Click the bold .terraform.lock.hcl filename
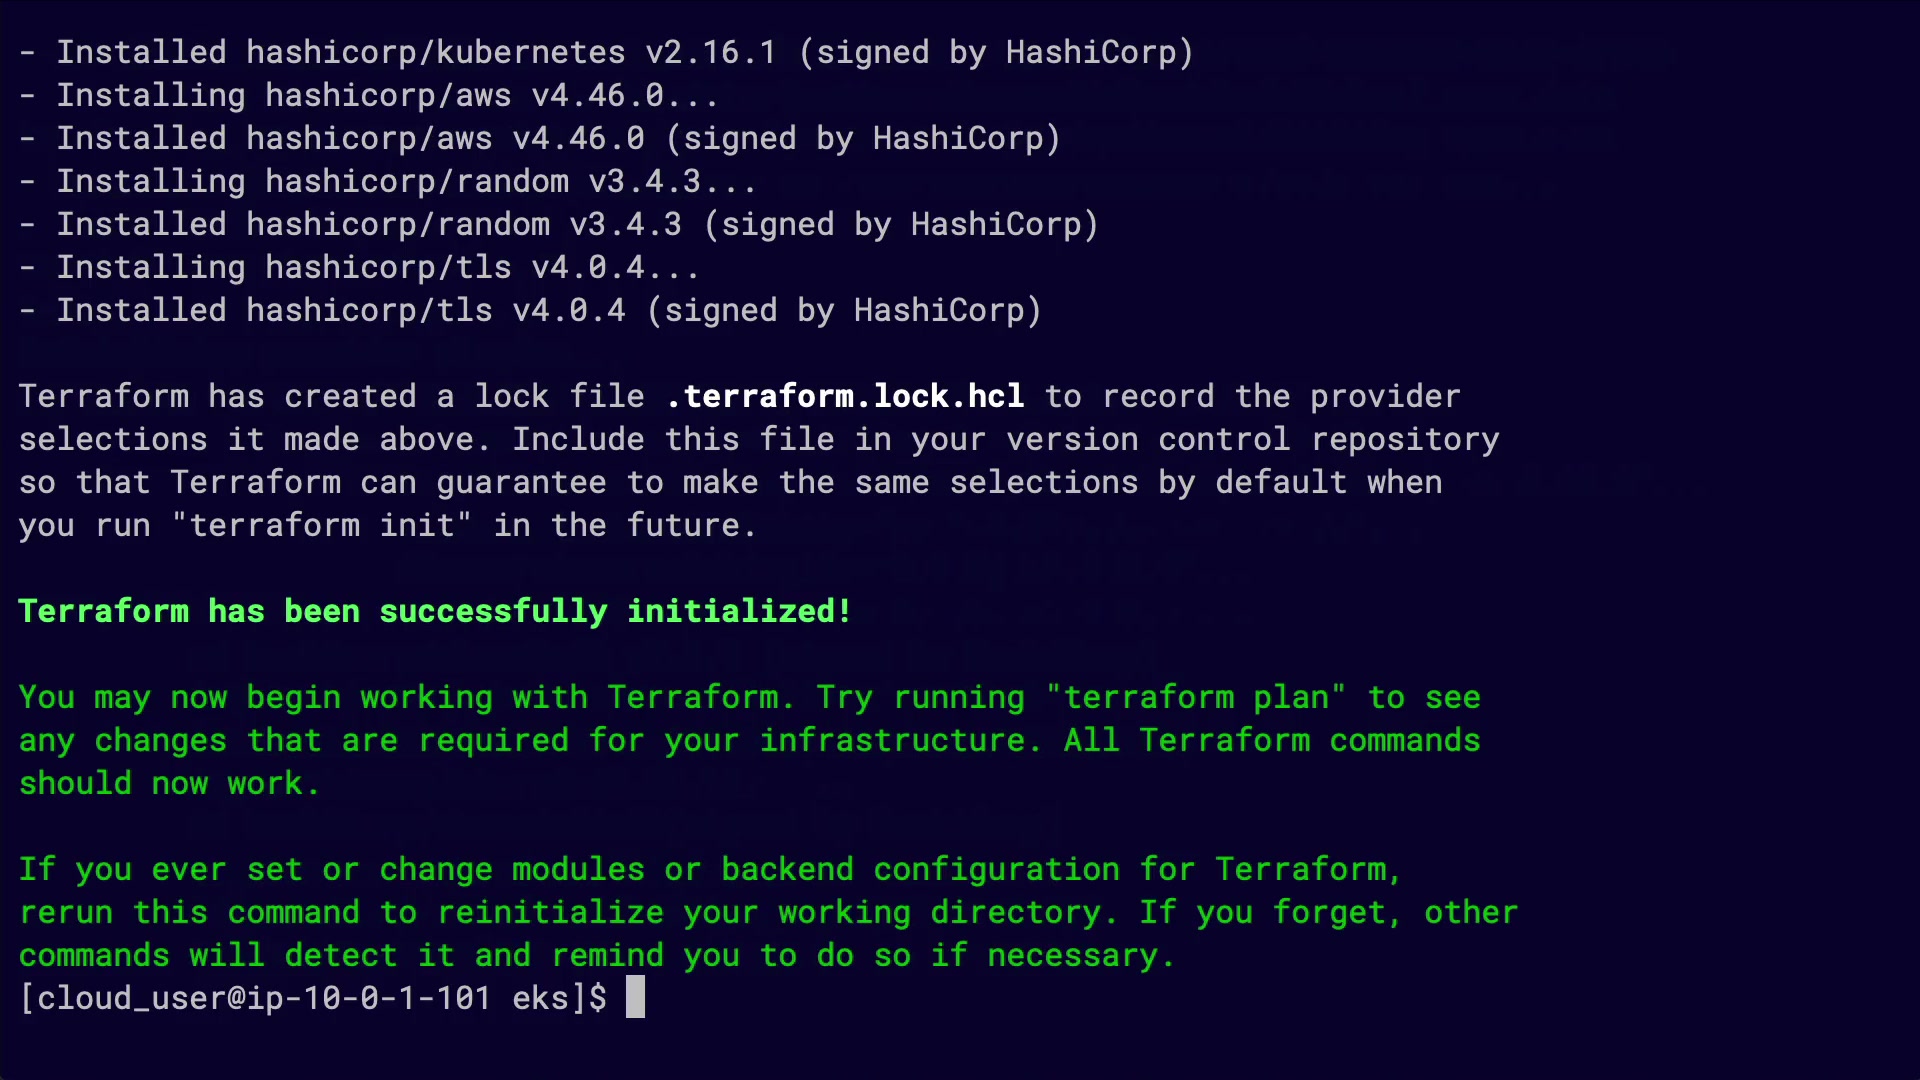Image resolution: width=1920 pixels, height=1080 pixels. tap(845, 397)
